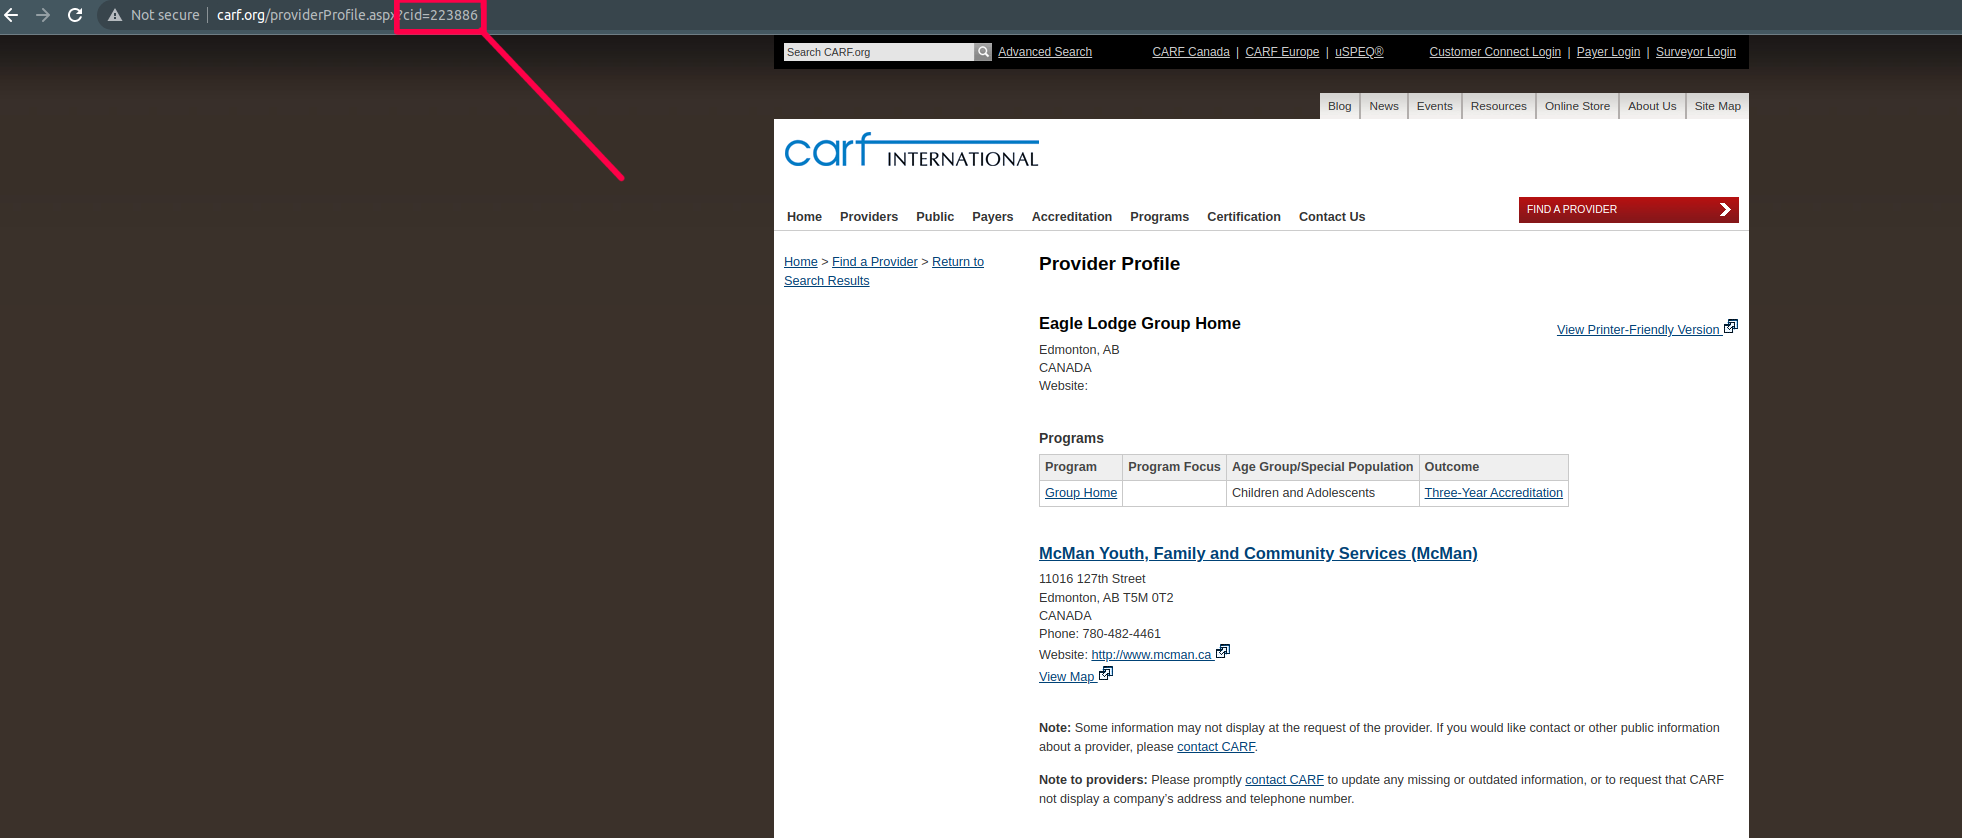Switch to the Resources tab
1962x838 pixels.
[x=1498, y=106]
